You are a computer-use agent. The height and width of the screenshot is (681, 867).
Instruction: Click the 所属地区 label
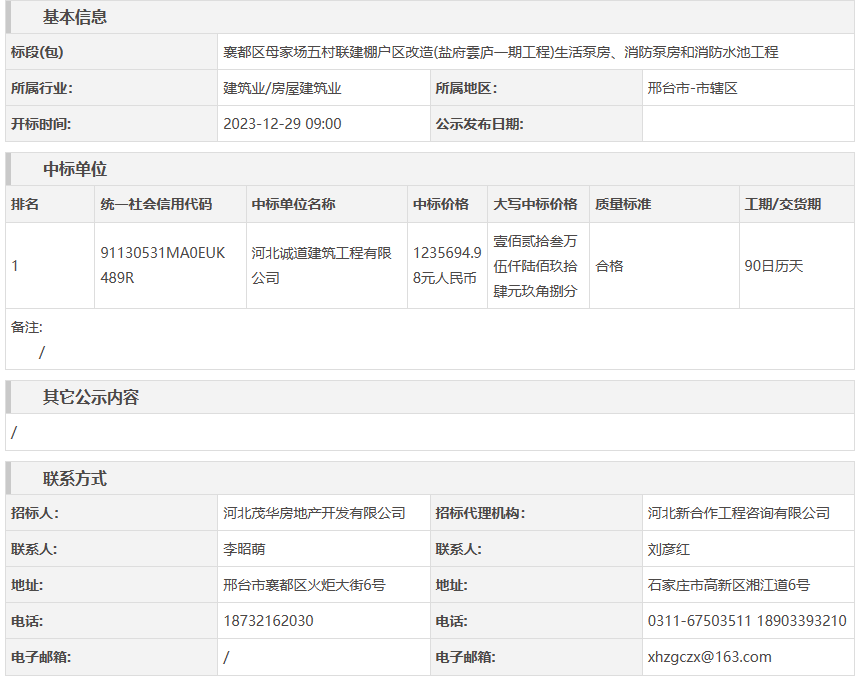[466, 88]
